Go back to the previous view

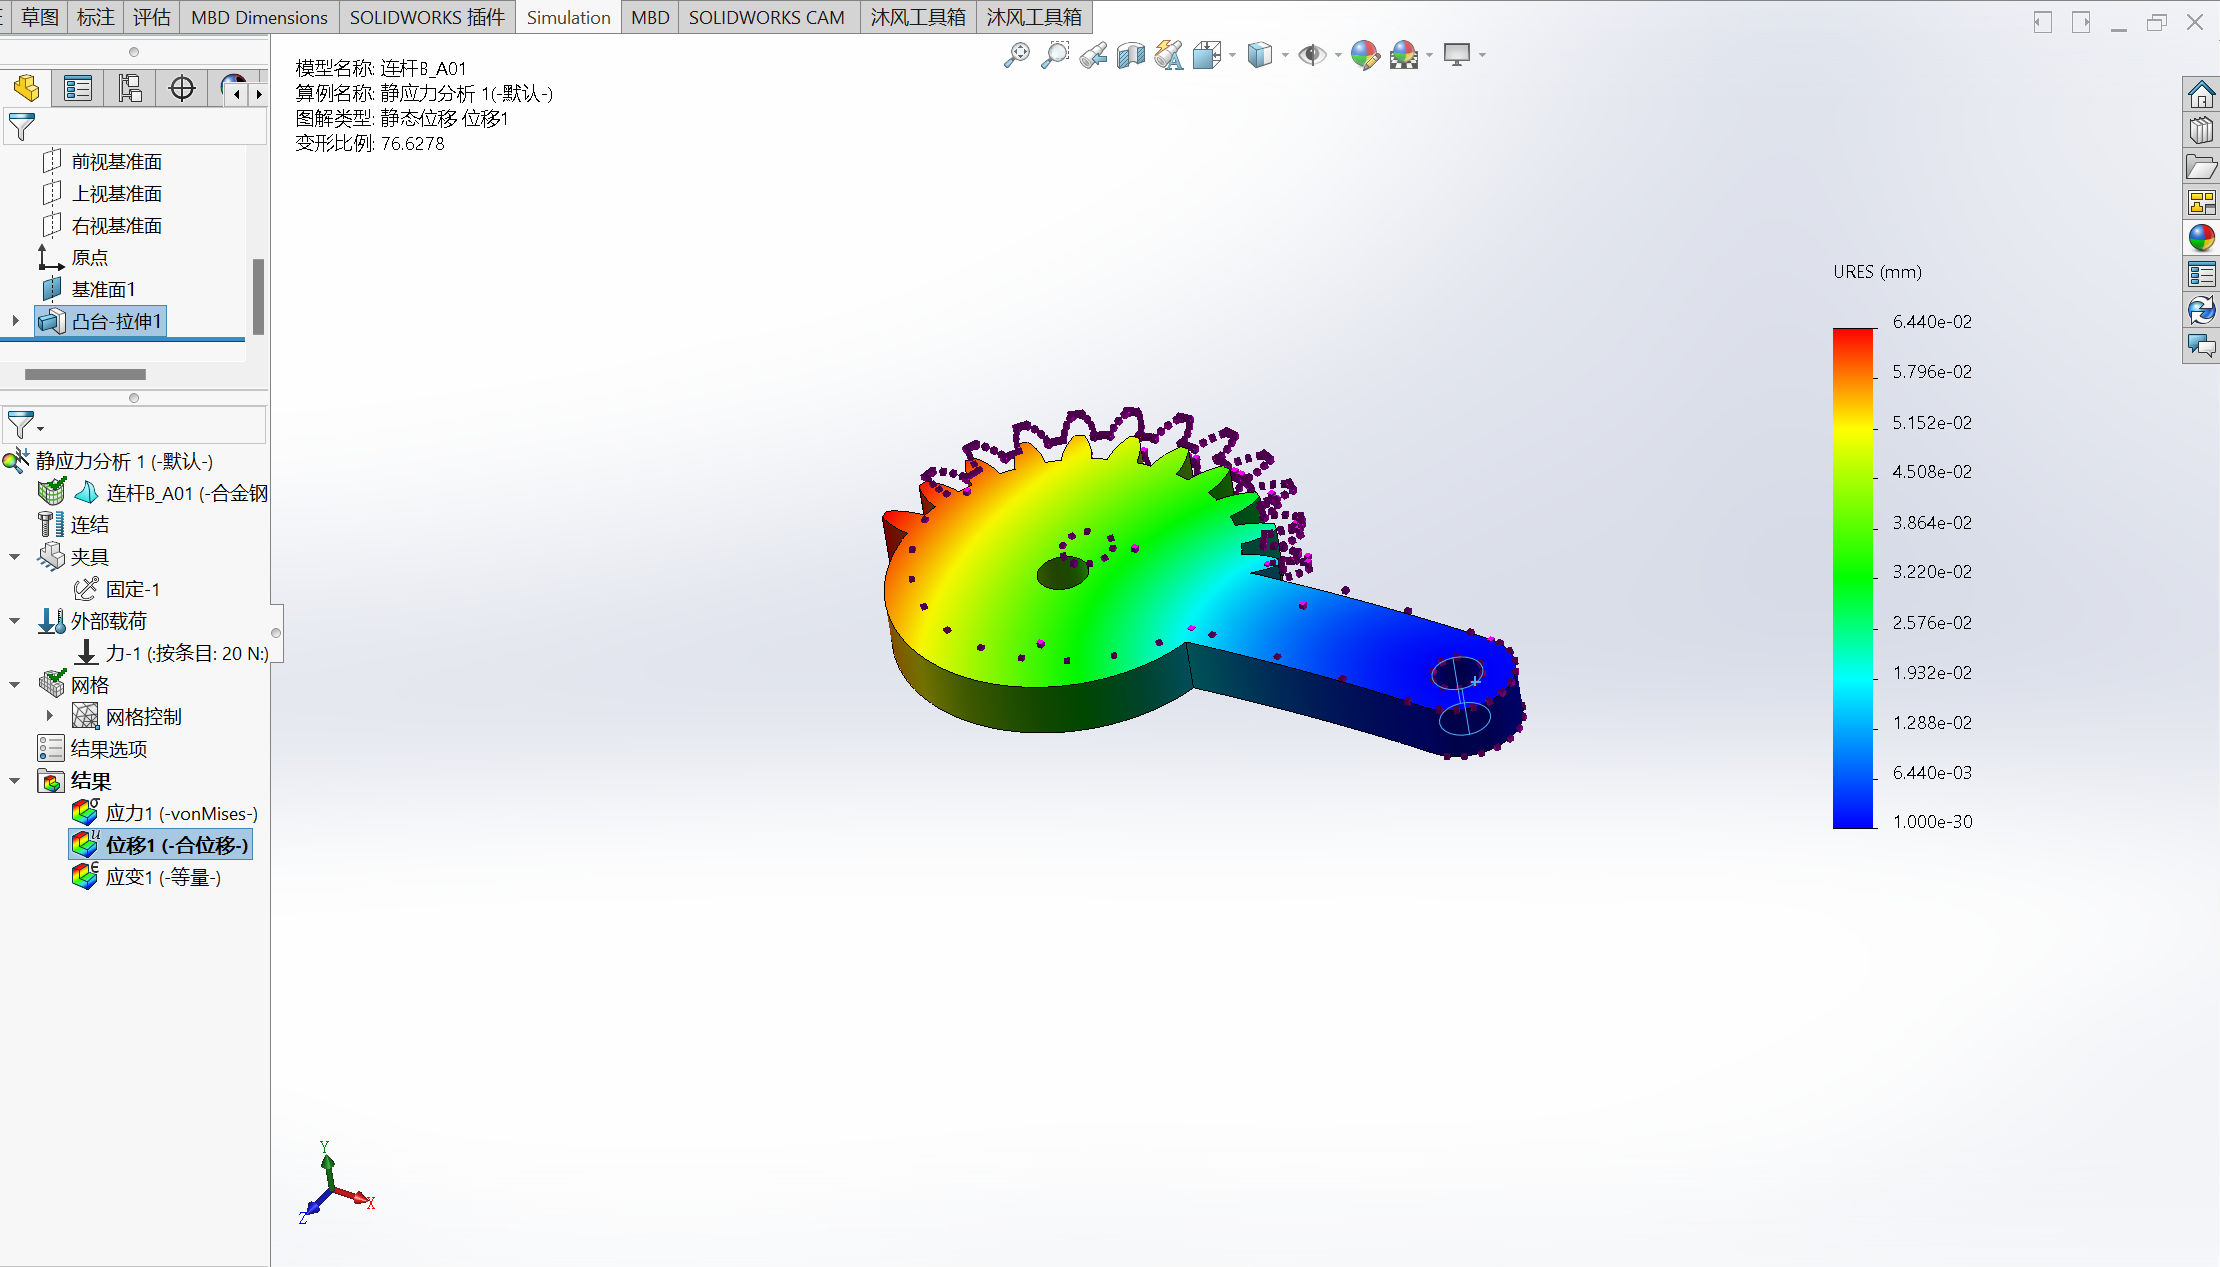pyautogui.click(x=1093, y=55)
